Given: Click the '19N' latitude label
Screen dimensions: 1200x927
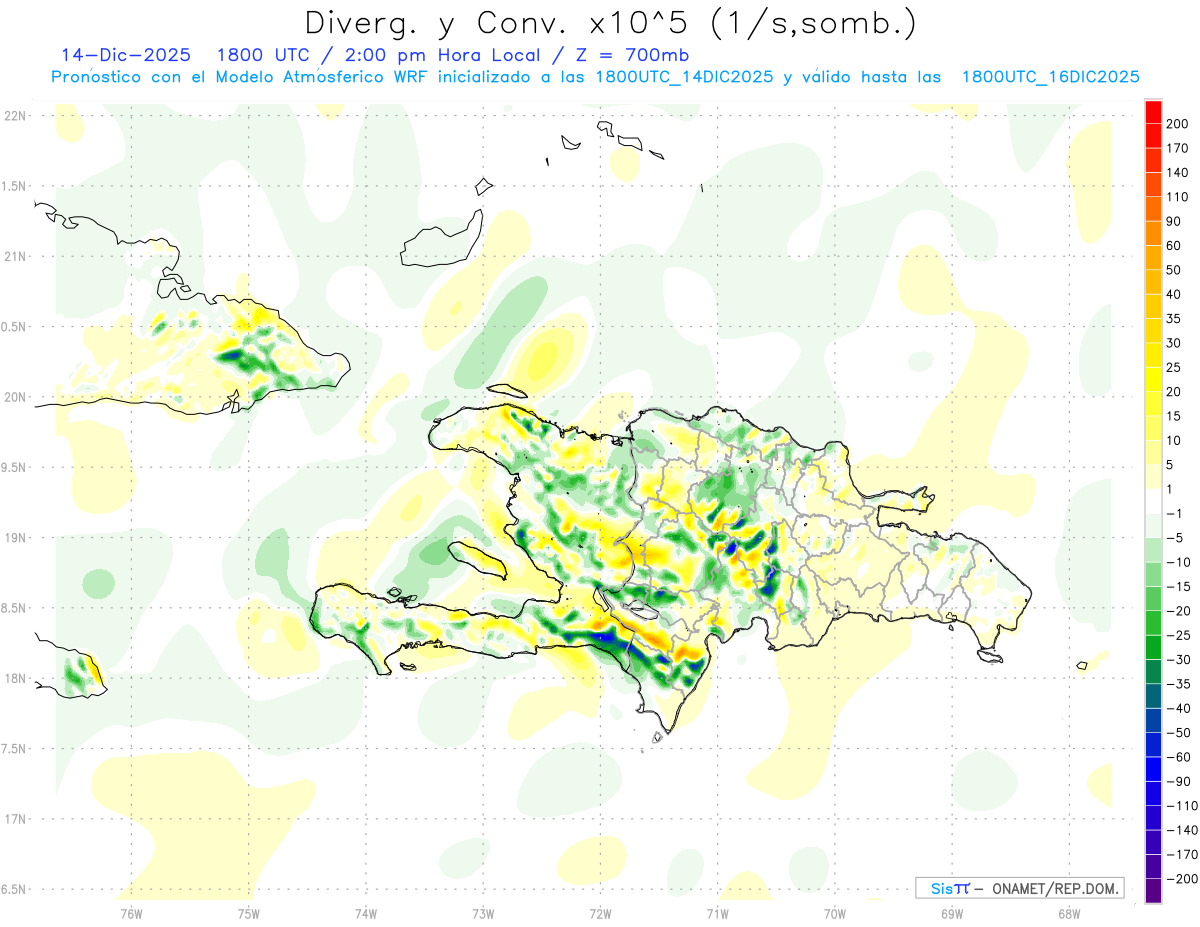Looking at the screenshot, I should (x=14, y=538).
